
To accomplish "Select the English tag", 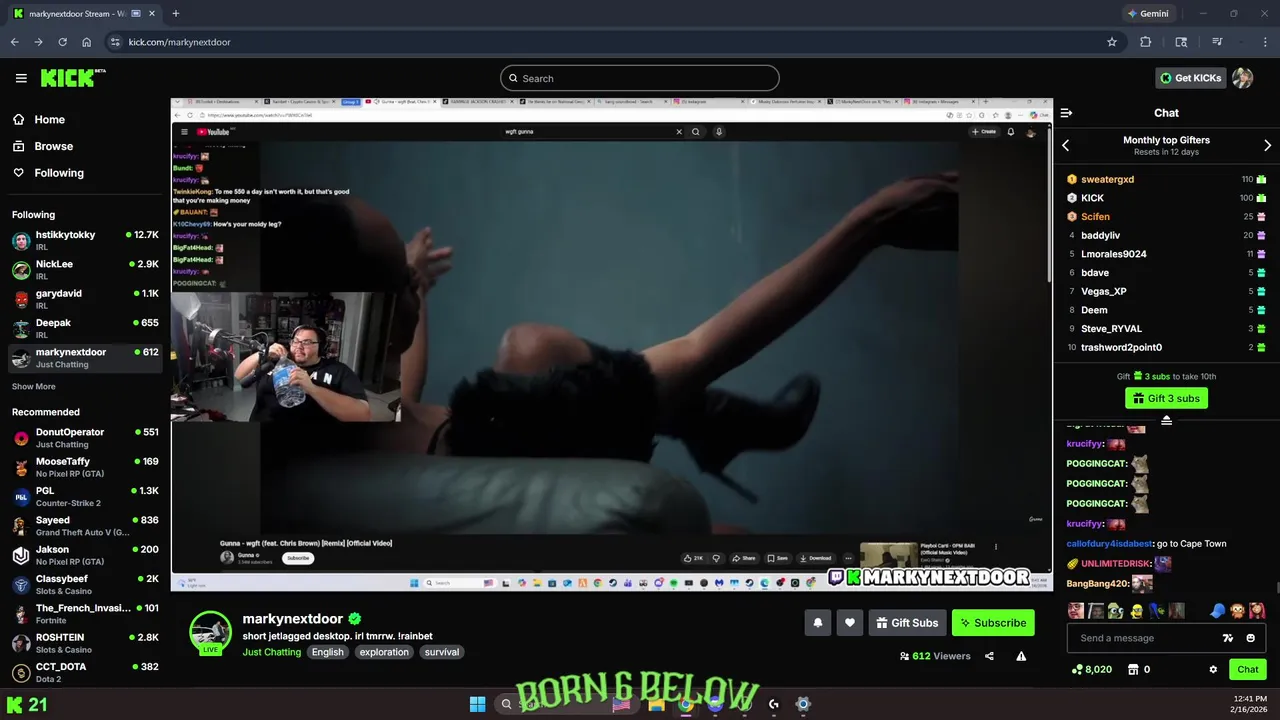I will click(x=327, y=652).
